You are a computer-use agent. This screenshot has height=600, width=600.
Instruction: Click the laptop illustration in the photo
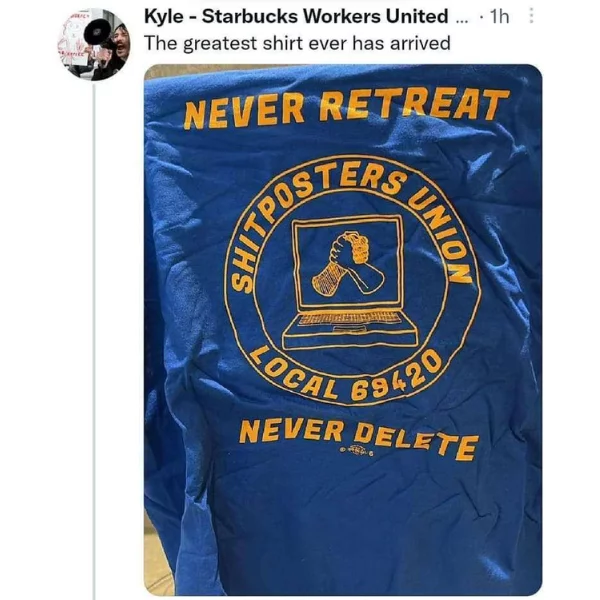point(348,282)
